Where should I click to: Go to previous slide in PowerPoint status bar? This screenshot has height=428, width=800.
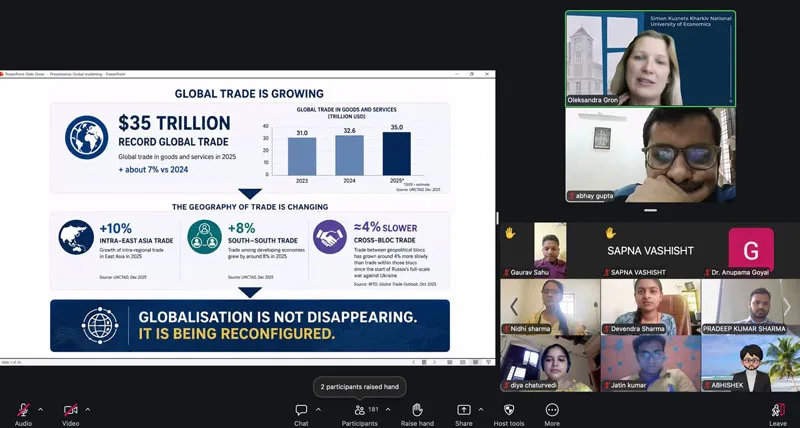[414, 362]
